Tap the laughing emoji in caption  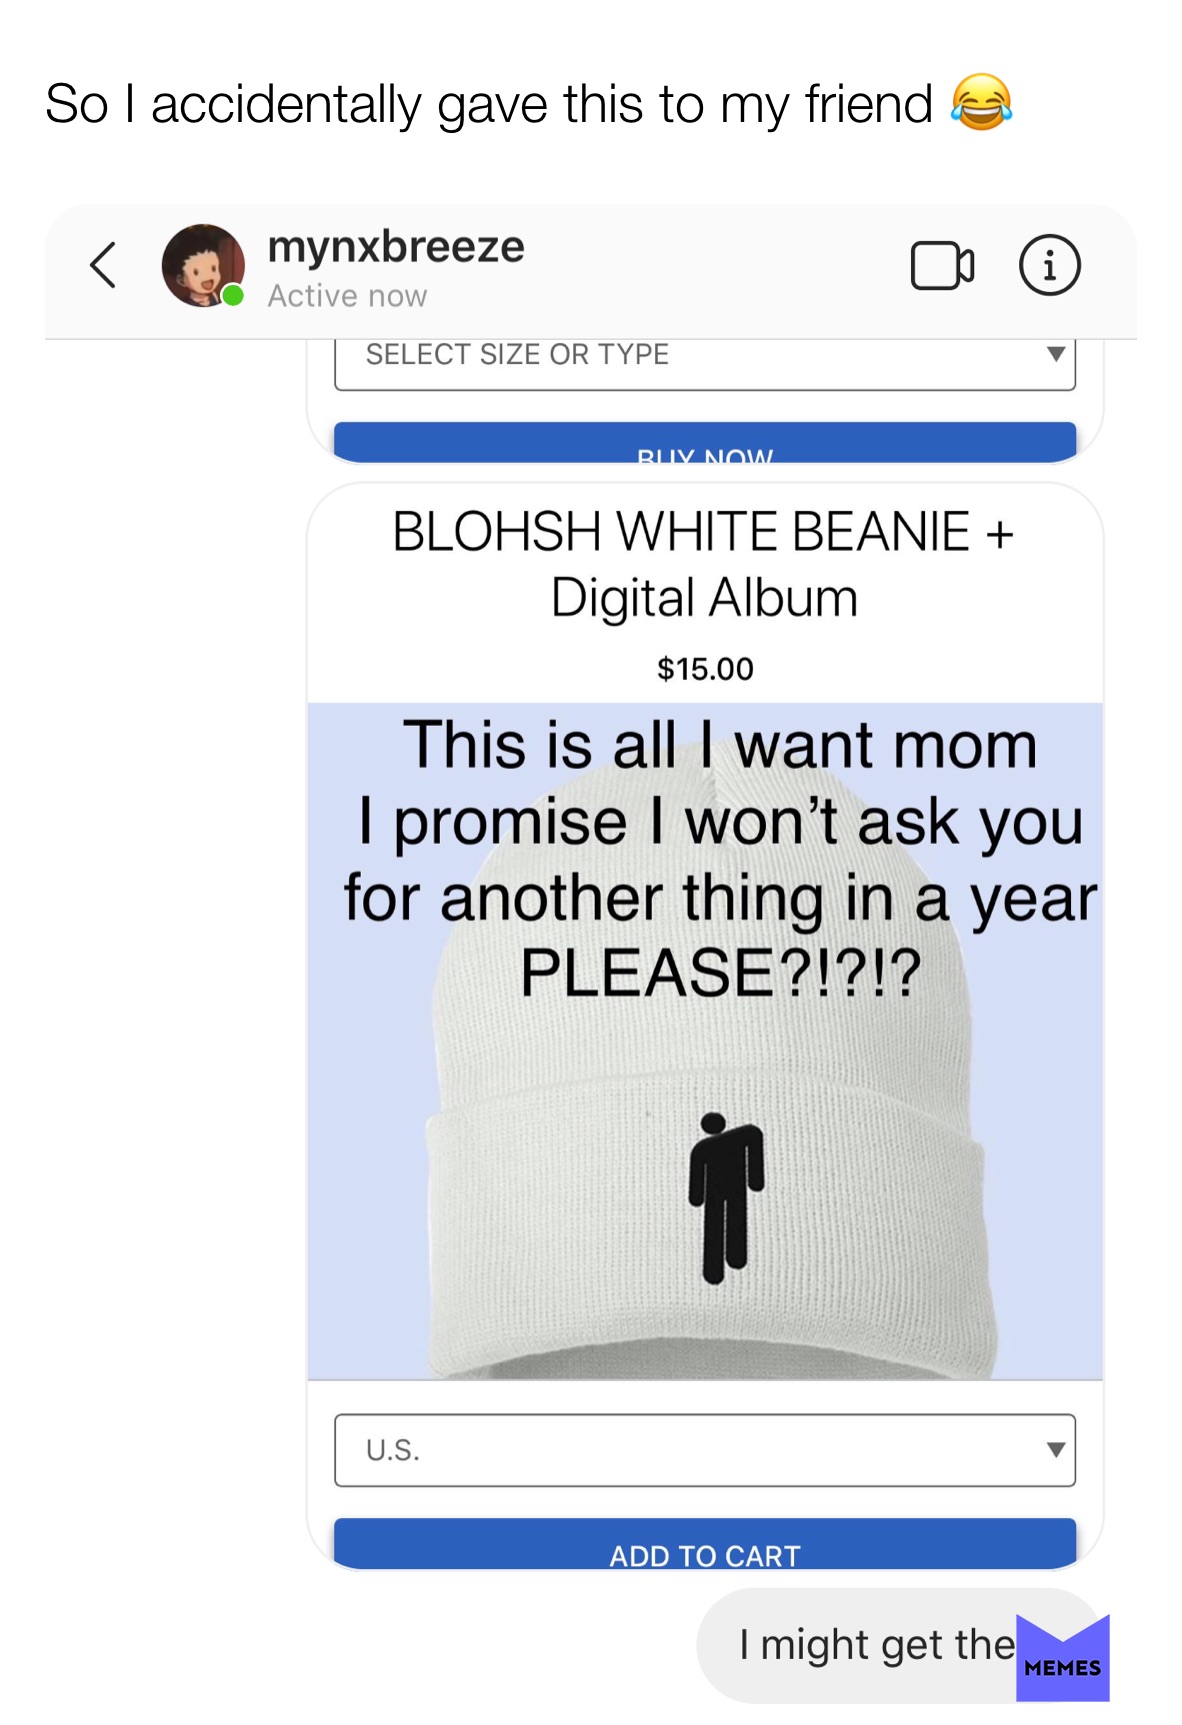click(x=981, y=102)
